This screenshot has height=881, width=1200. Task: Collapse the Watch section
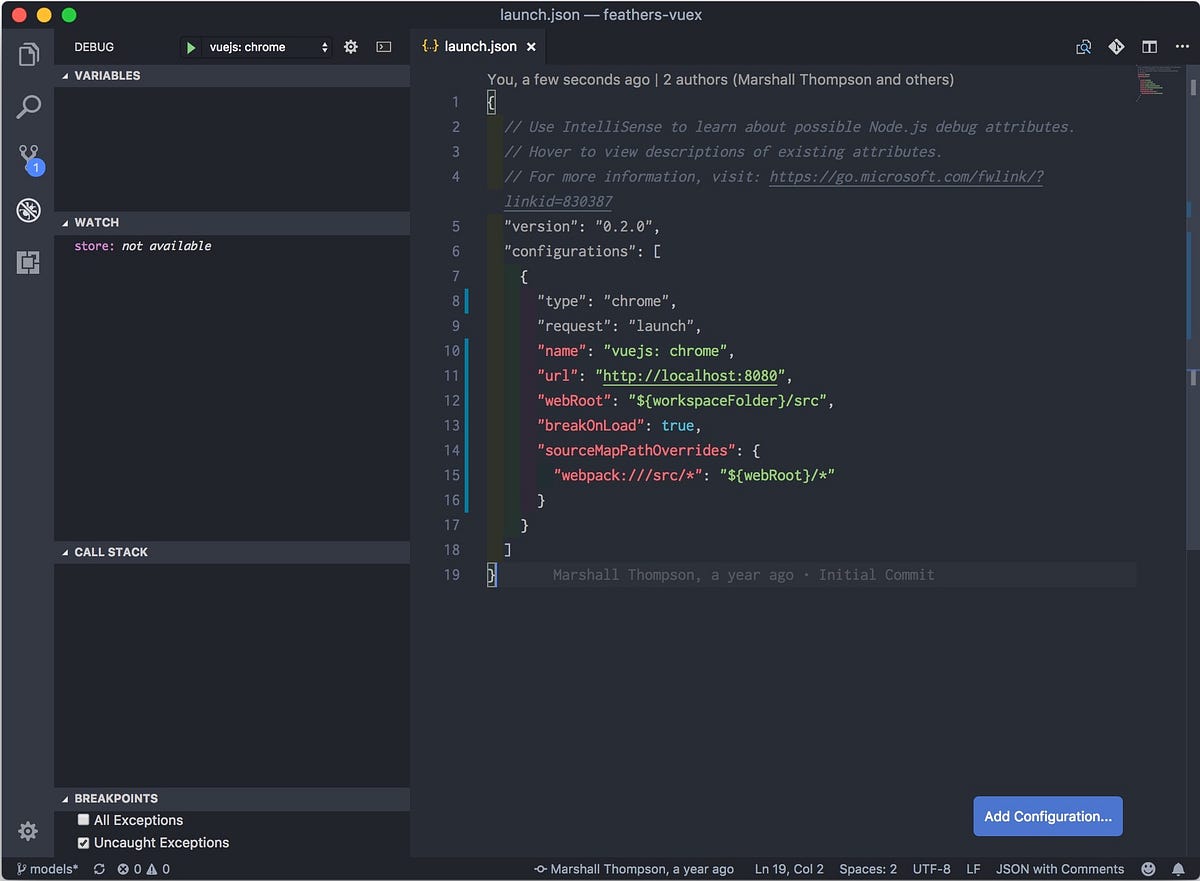[65, 222]
